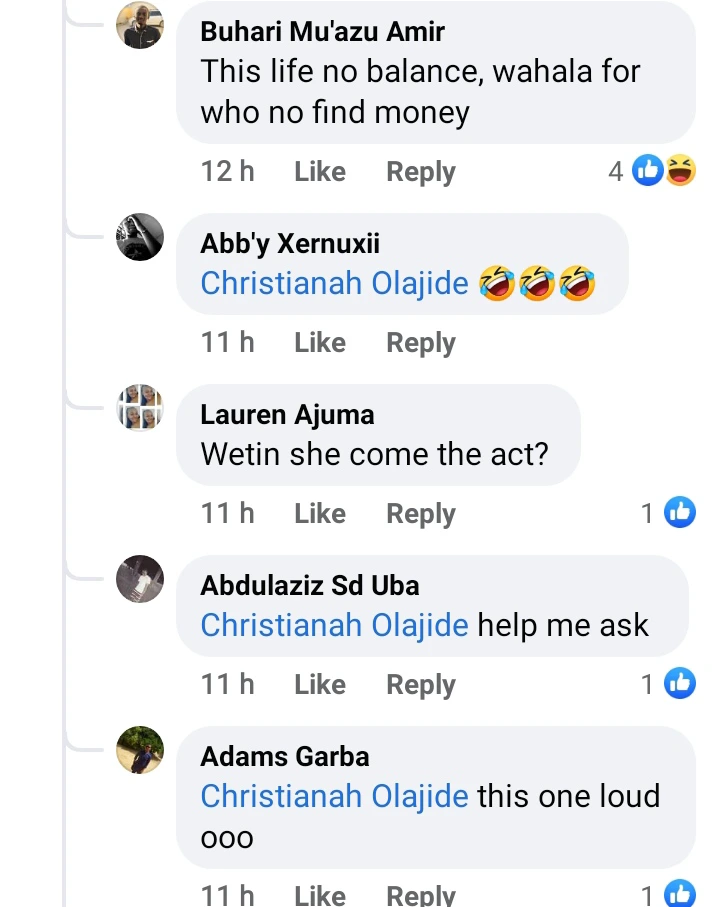Reply to Abb'y Xernuxii's comment
The width and height of the screenshot is (720, 907).
point(421,343)
